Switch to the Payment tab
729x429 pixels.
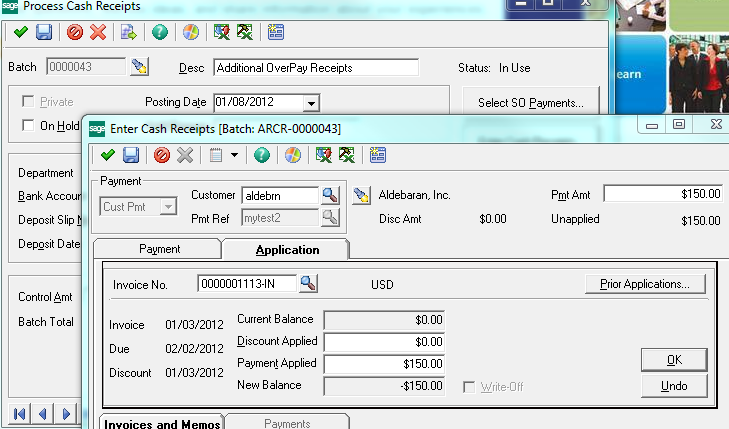click(x=159, y=249)
